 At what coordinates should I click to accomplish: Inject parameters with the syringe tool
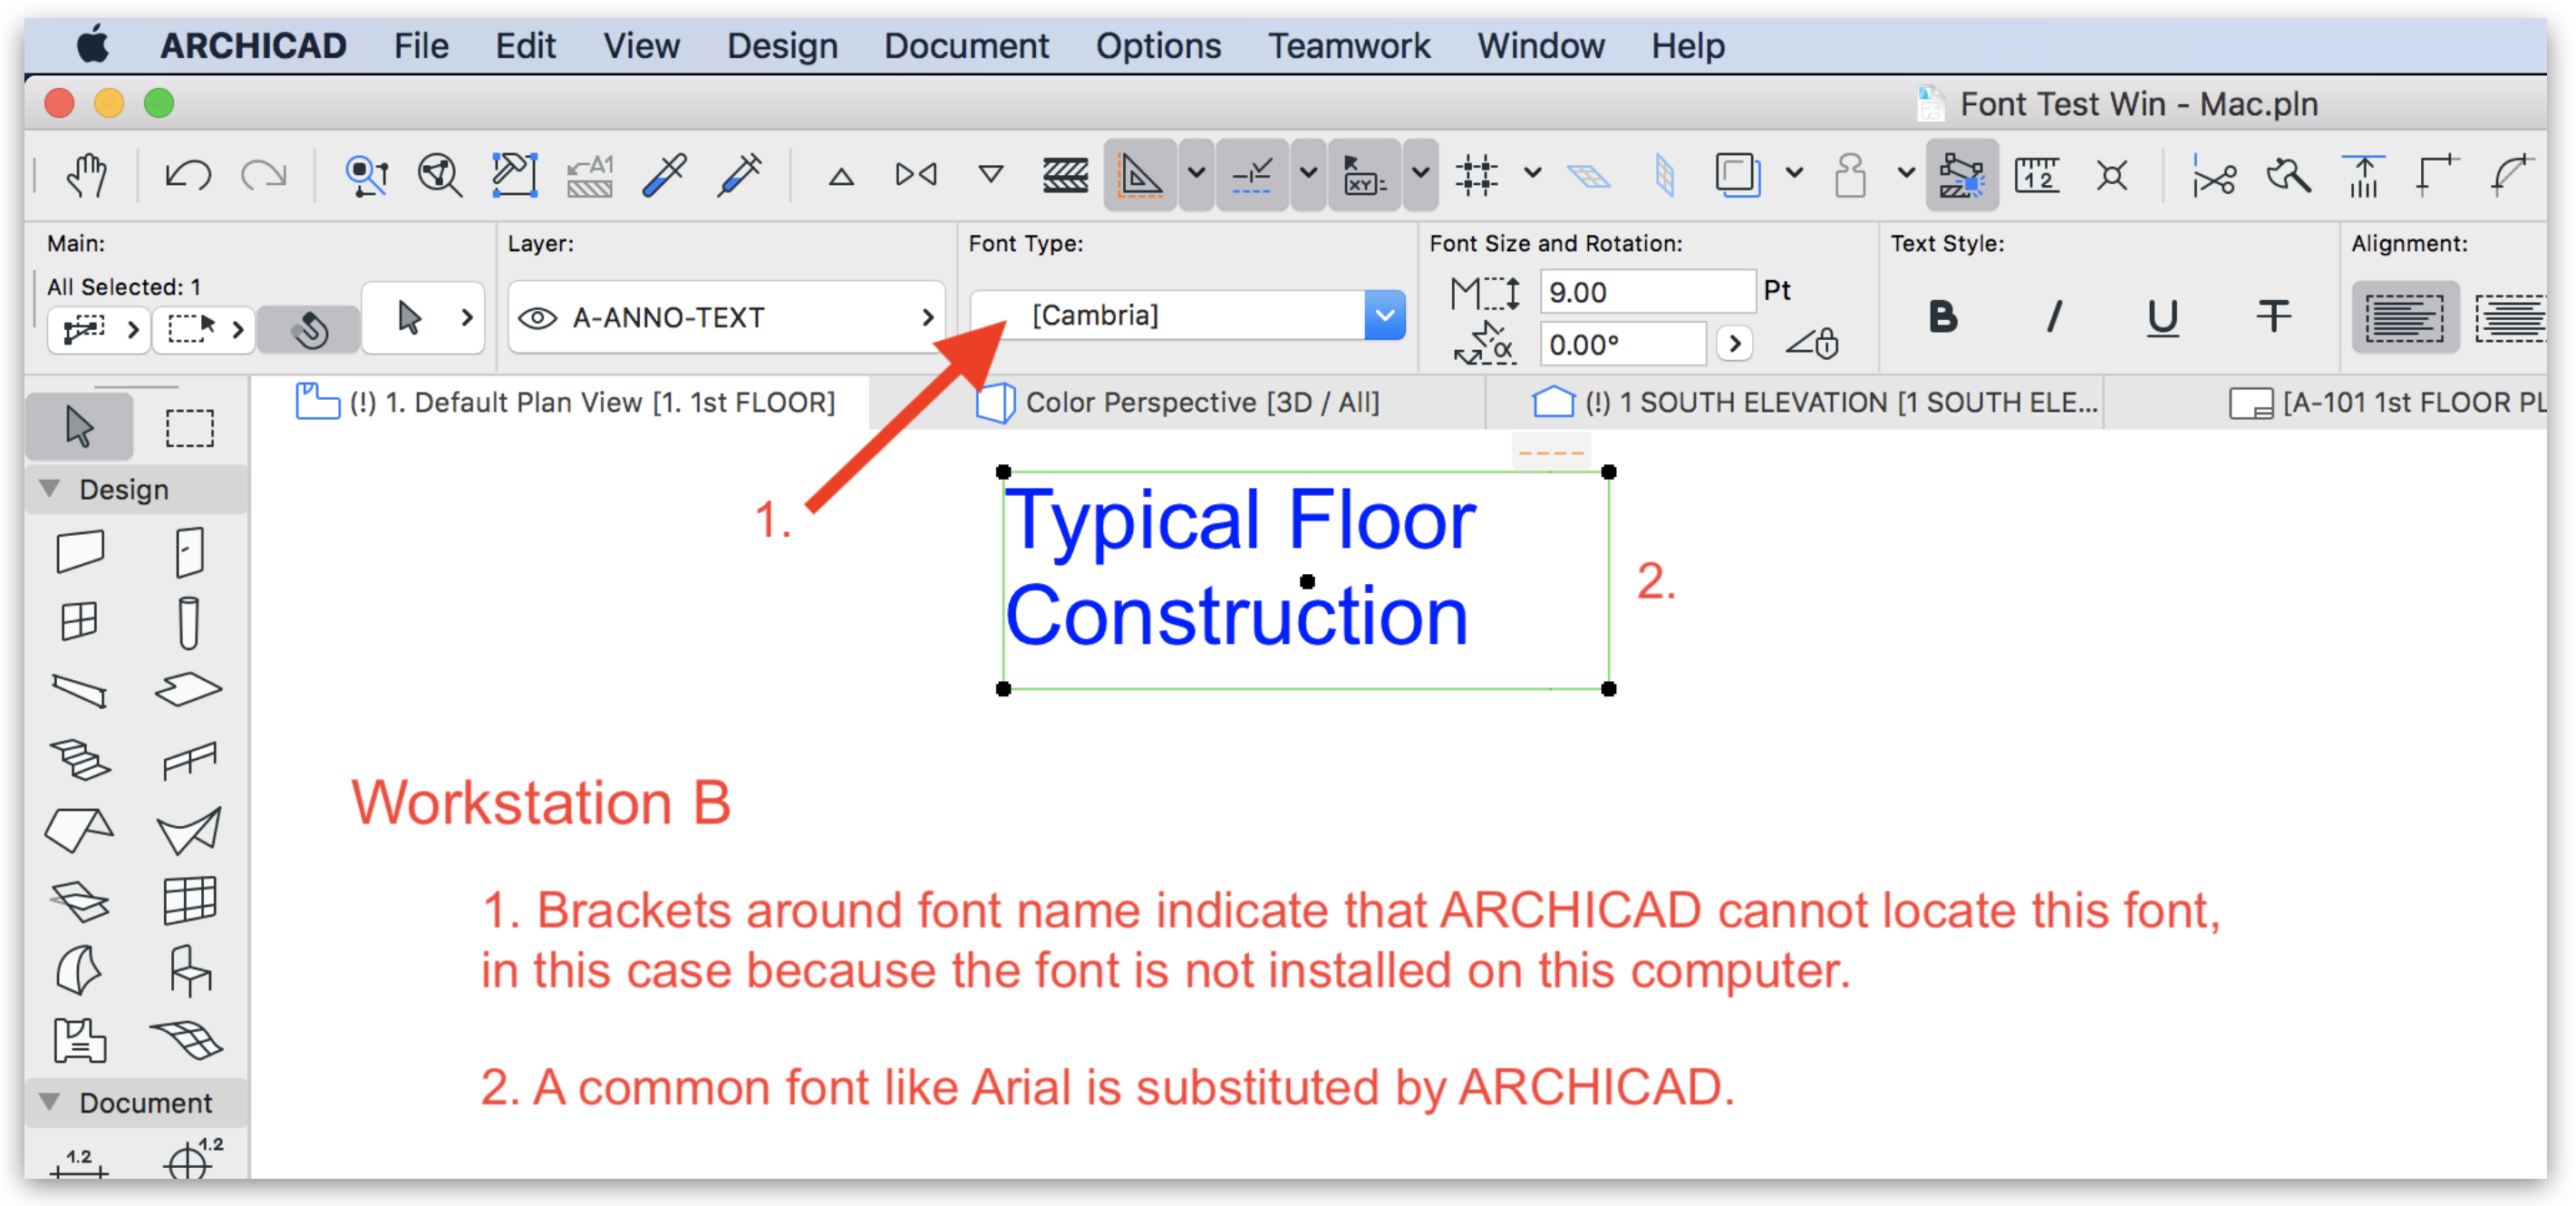click(740, 175)
